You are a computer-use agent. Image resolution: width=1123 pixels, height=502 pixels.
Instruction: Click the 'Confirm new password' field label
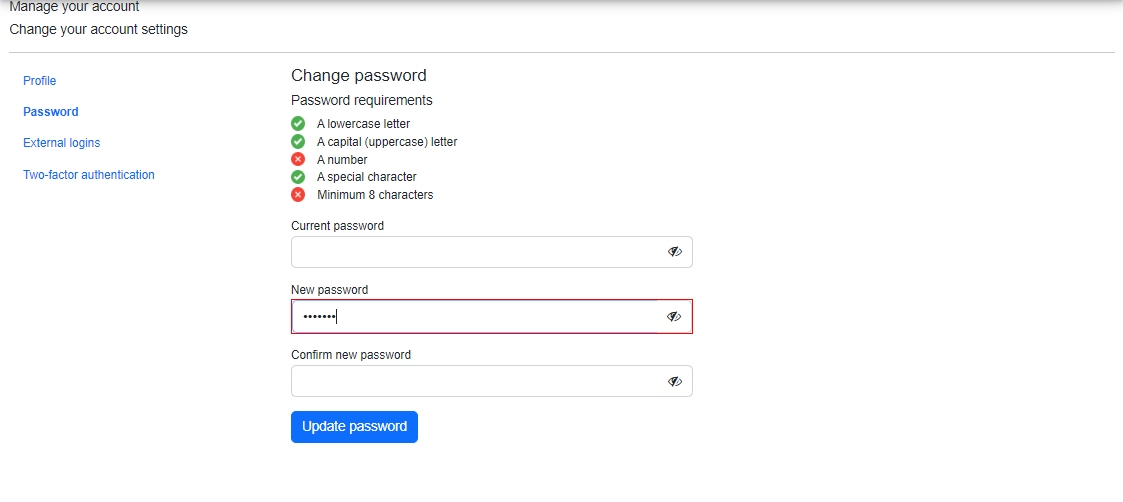350,355
